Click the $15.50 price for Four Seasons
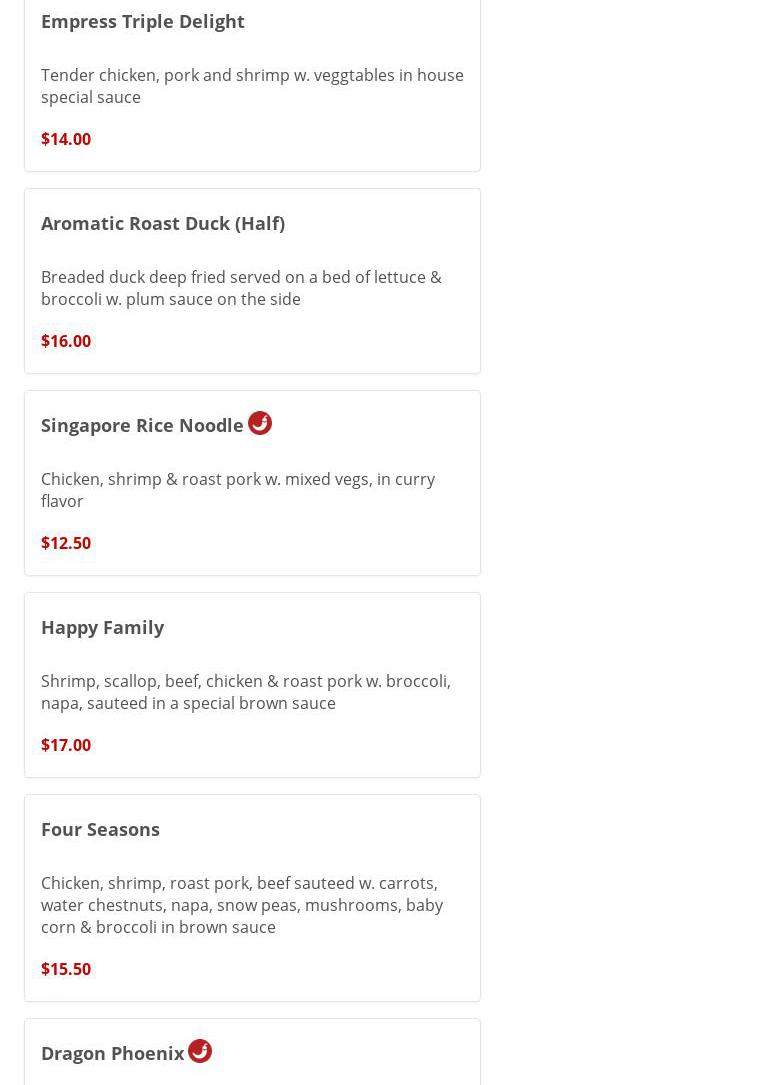 pos(66,969)
